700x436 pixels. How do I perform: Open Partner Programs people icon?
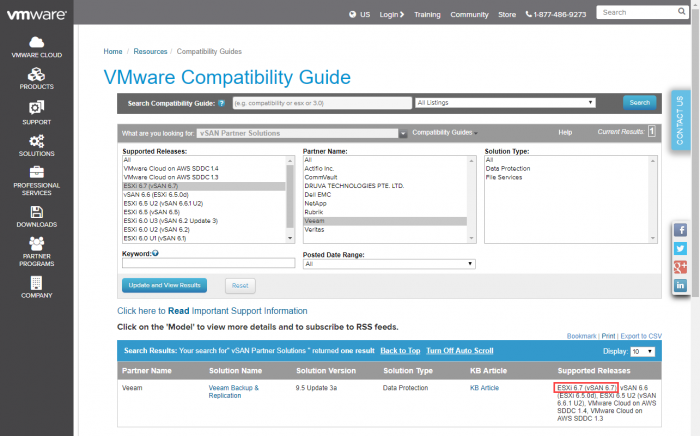click(37, 244)
